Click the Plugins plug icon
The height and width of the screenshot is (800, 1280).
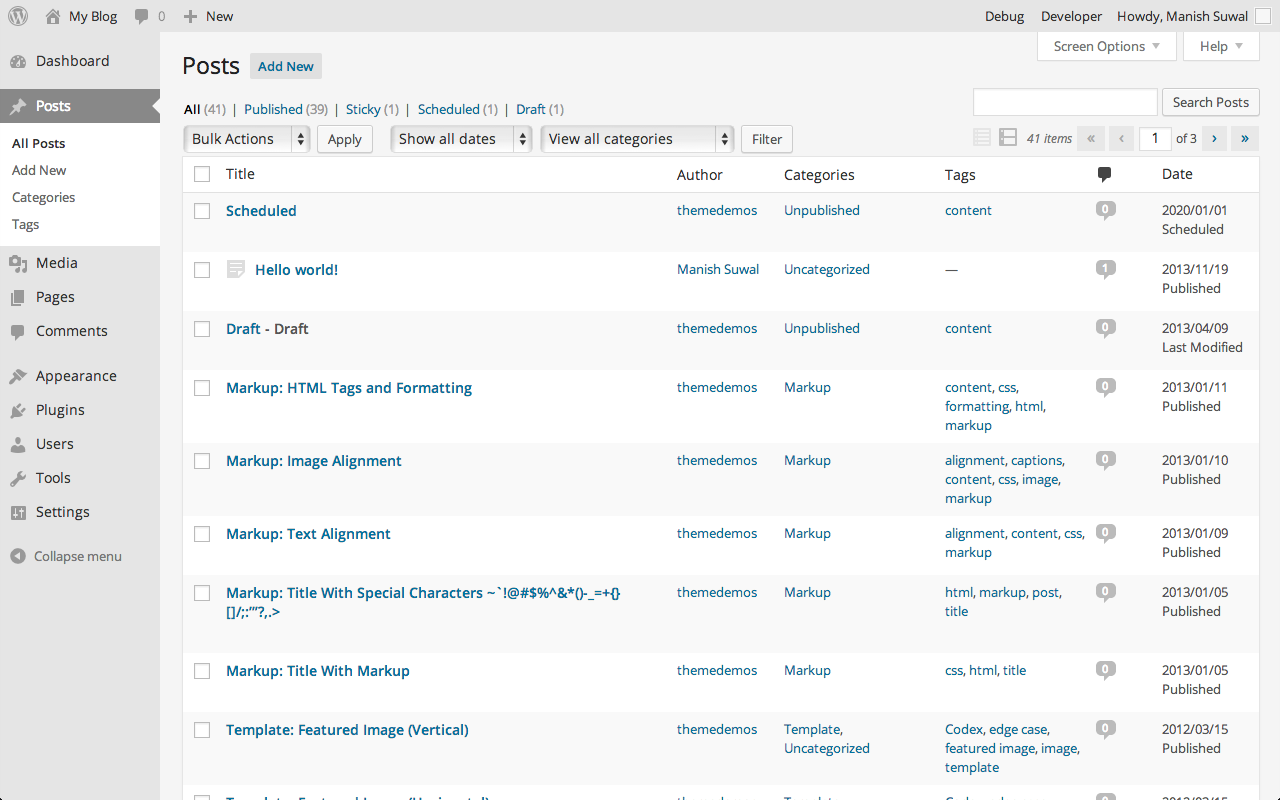18,410
